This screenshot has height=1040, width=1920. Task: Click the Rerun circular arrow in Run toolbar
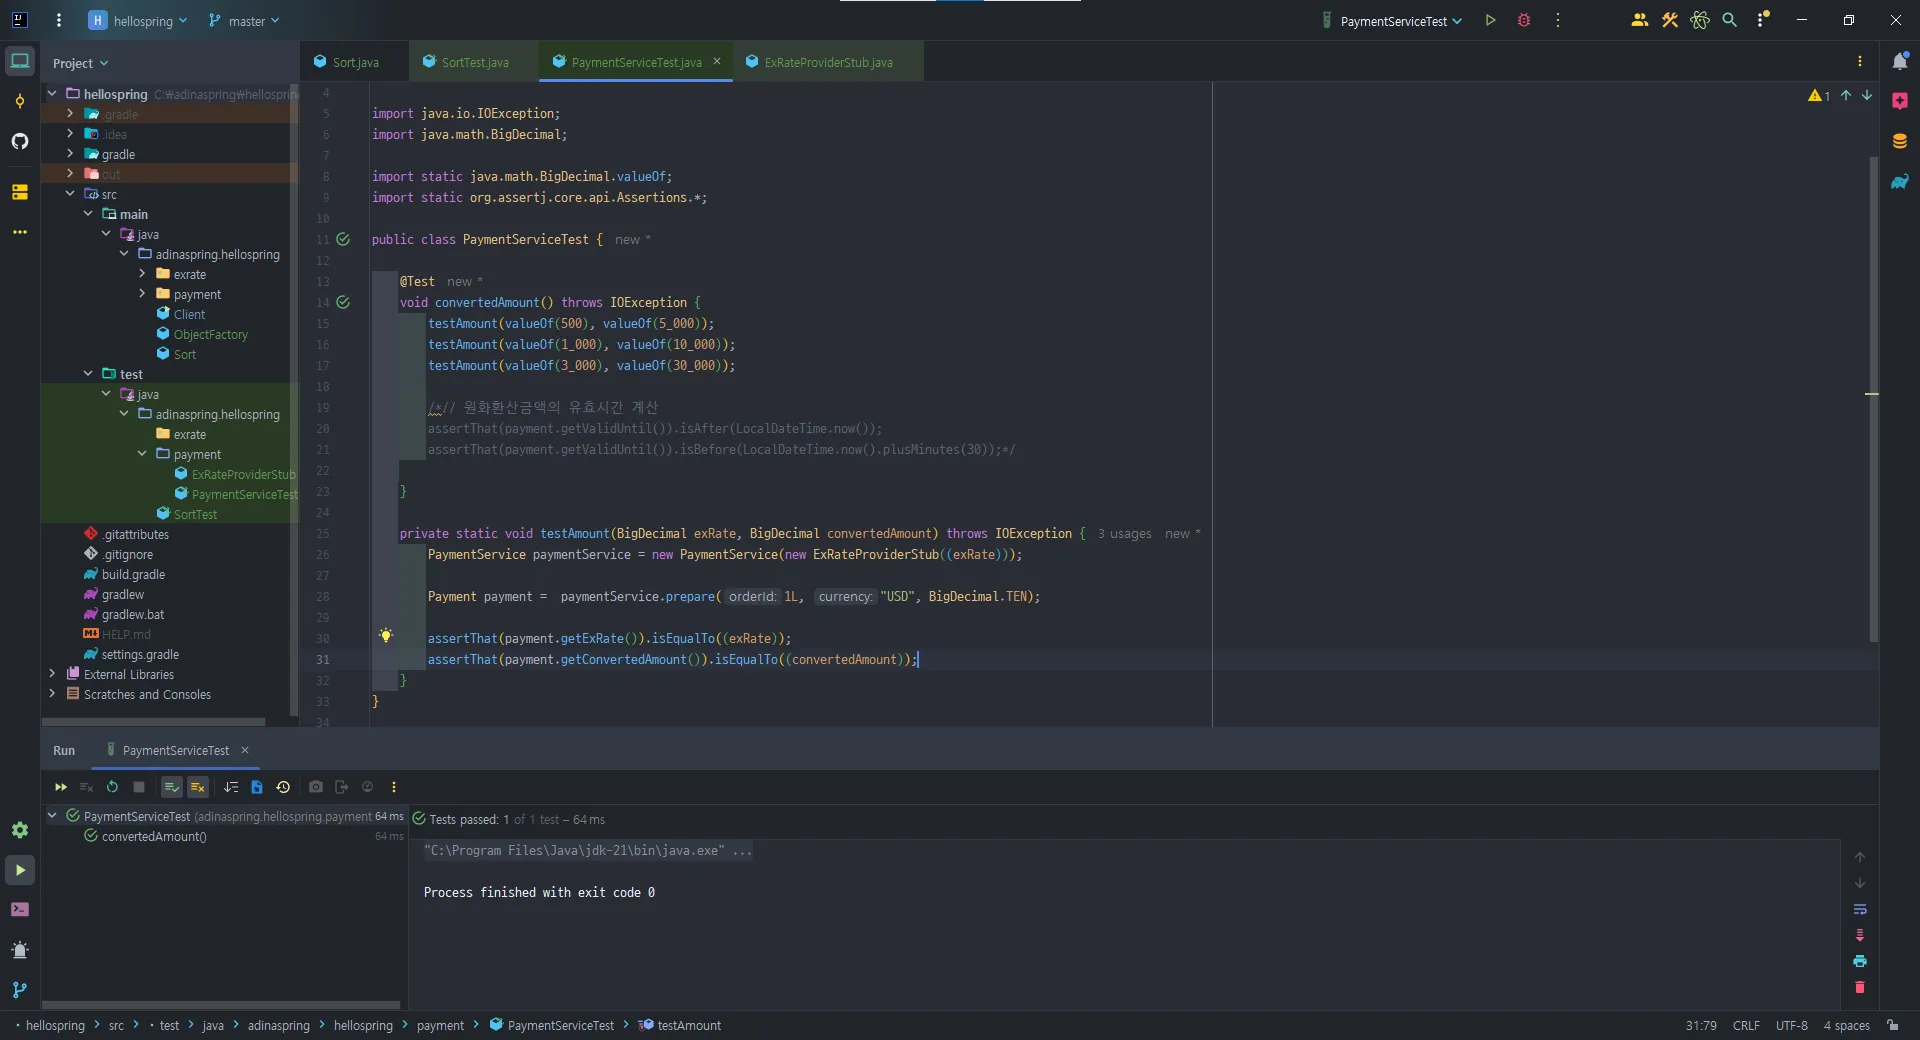[x=112, y=787]
